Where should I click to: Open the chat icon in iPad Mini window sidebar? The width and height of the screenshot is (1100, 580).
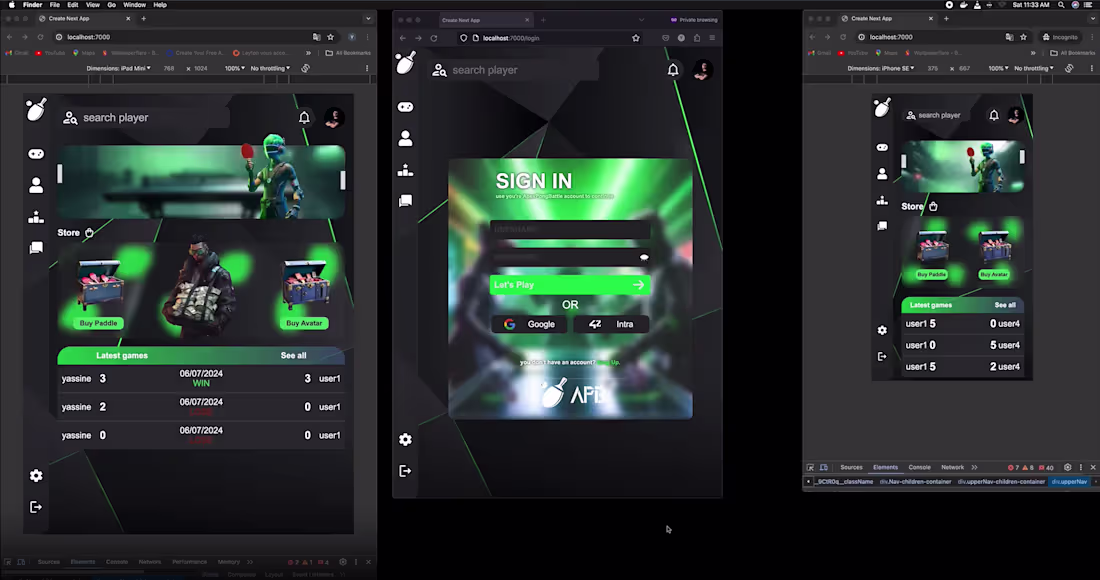click(36, 248)
